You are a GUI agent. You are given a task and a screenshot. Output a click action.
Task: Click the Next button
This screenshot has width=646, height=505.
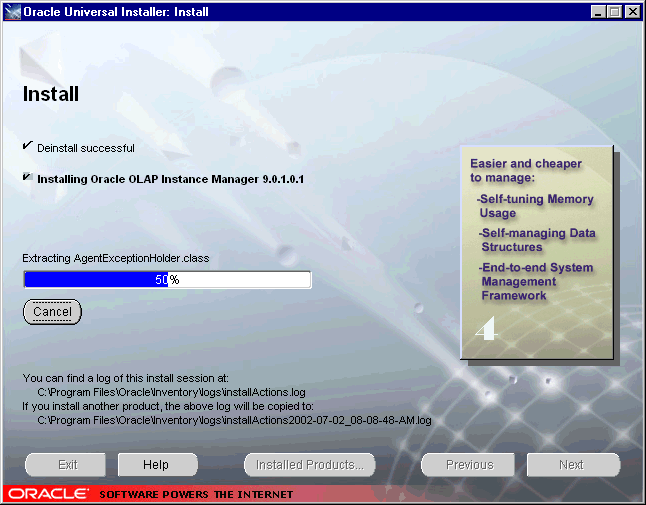(x=573, y=465)
